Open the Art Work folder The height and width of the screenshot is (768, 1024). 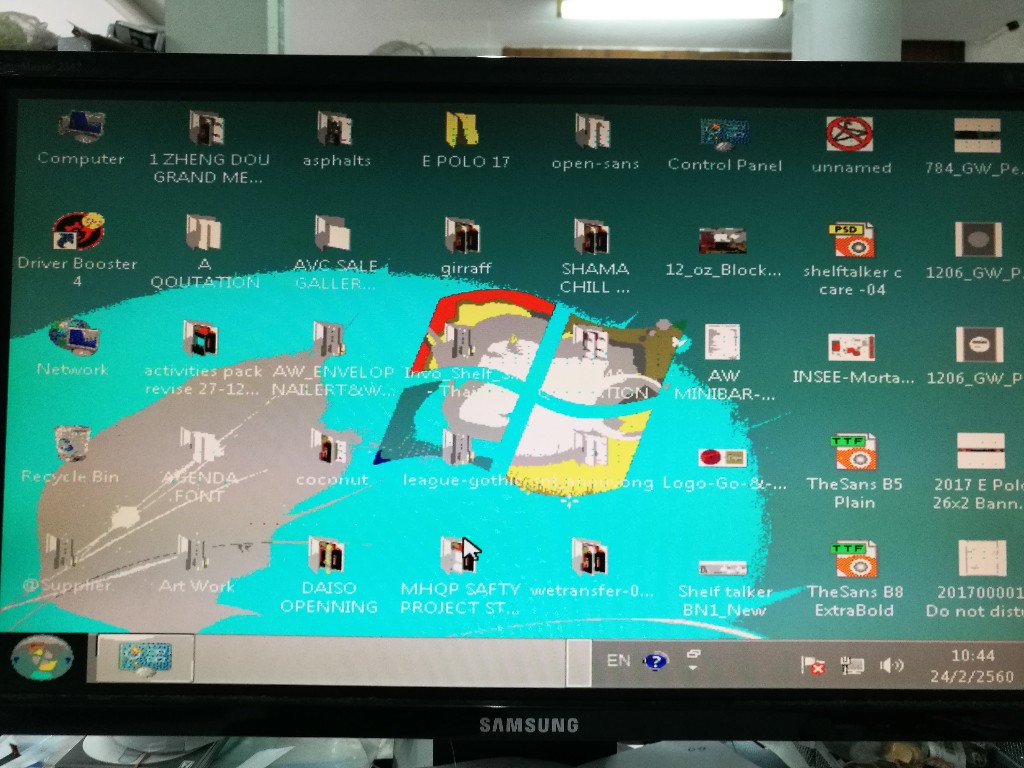point(193,553)
